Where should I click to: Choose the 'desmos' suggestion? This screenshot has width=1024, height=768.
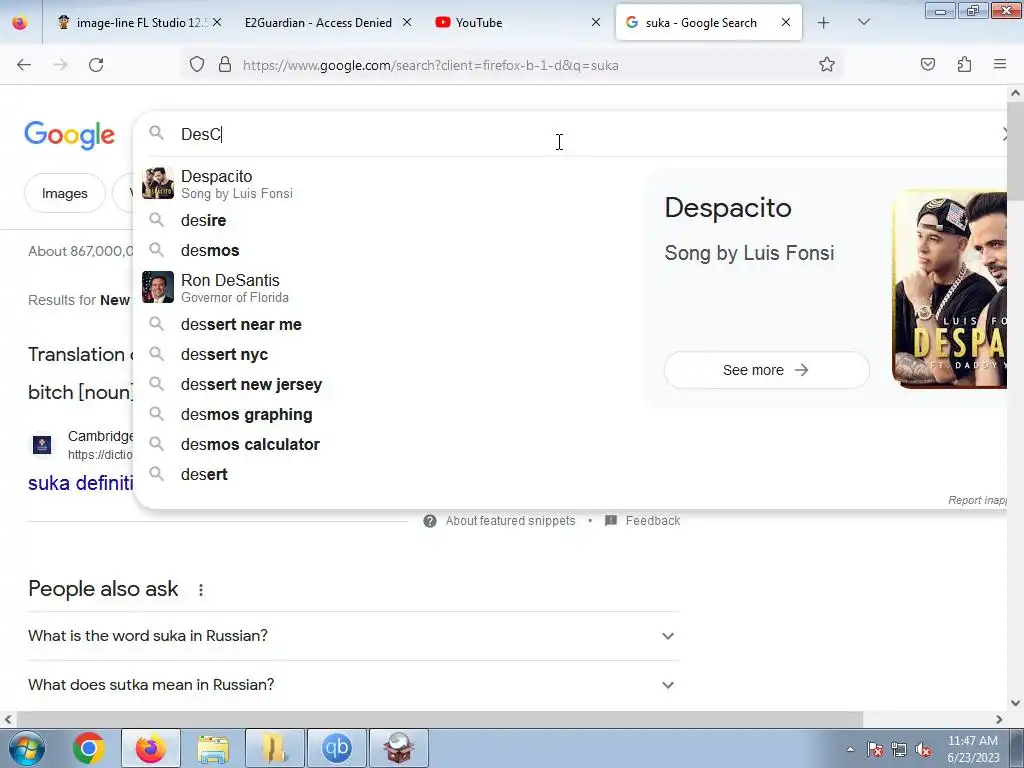point(392,250)
